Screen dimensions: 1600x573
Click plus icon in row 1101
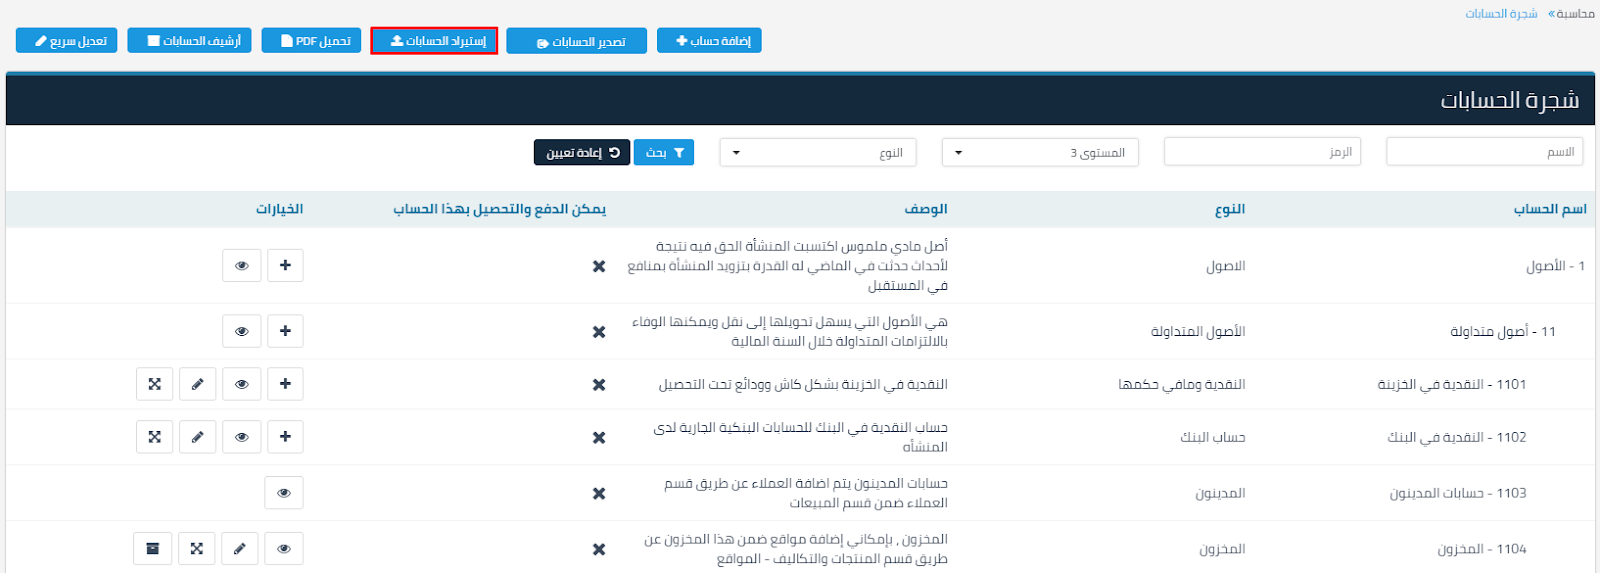(x=285, y=384)
